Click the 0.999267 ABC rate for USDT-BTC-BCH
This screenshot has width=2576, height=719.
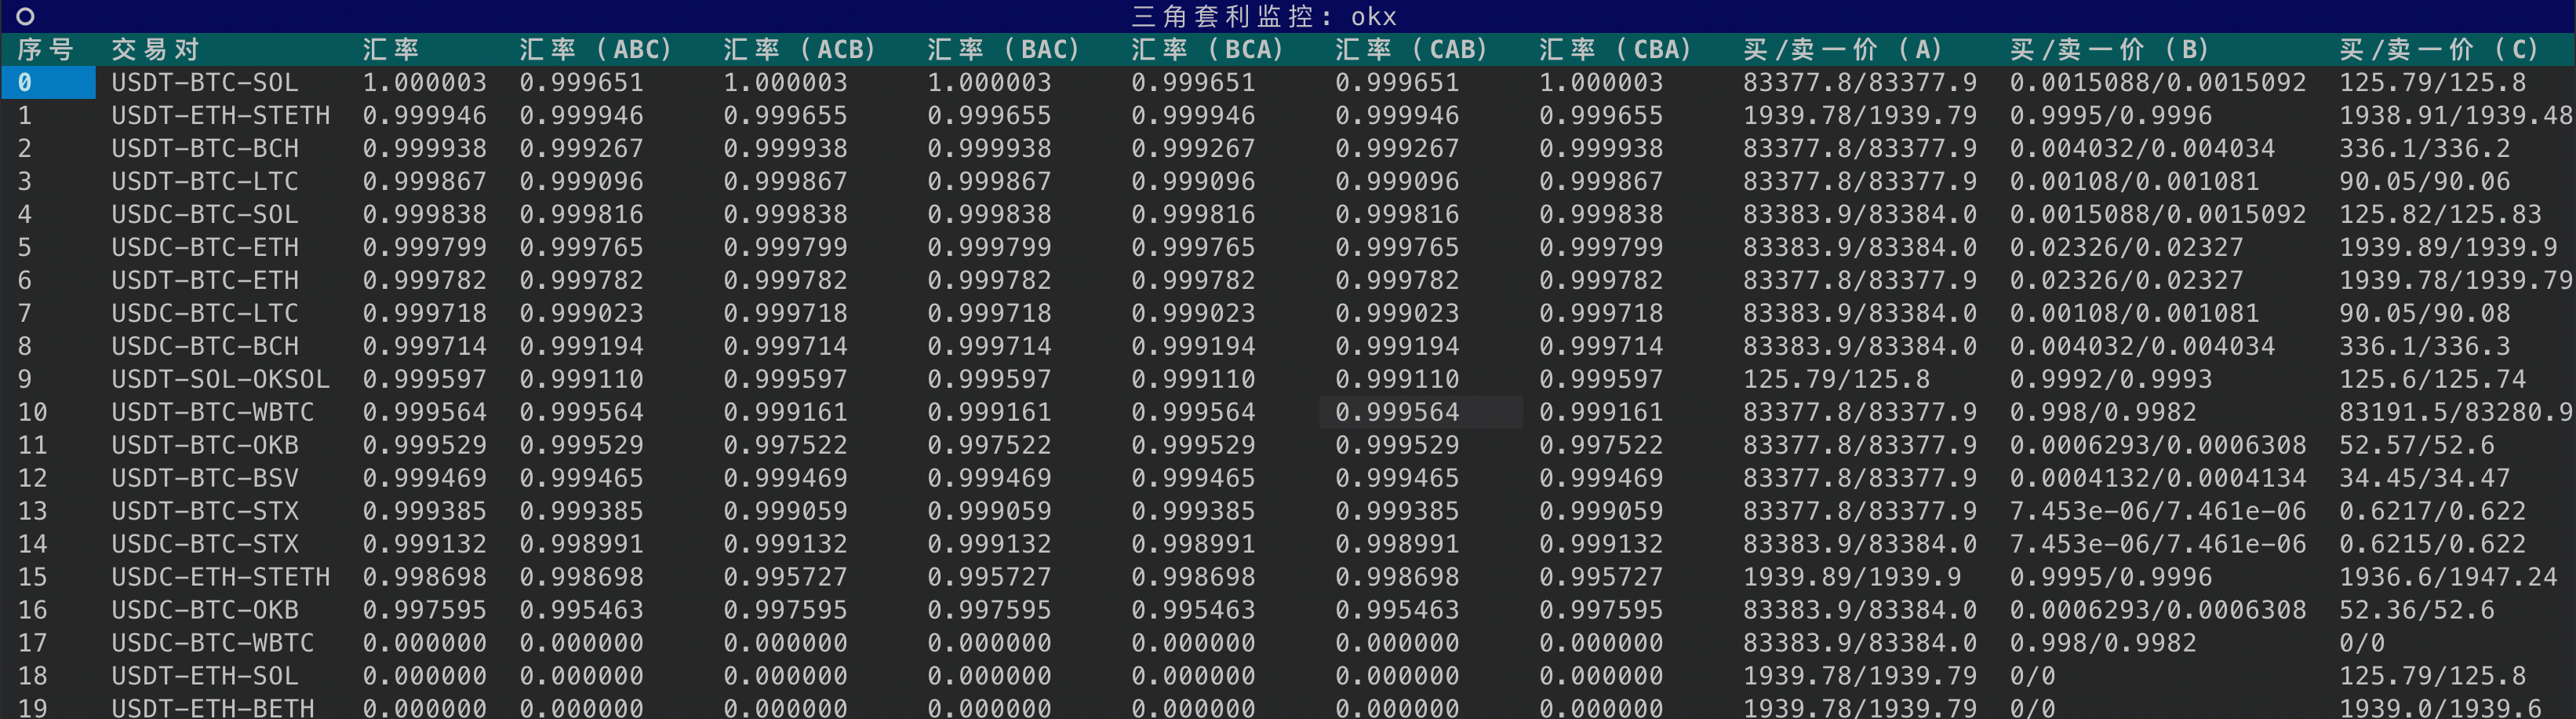click(x=581, y=148)
